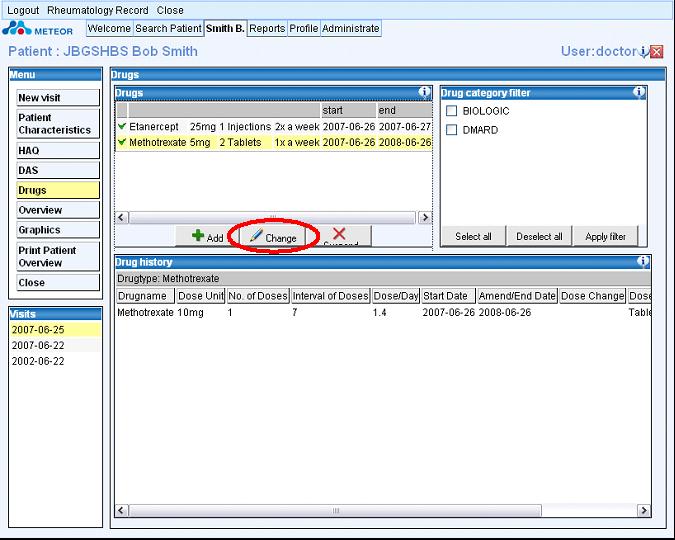Open the Profile tab
Viewport: 675px width, 540px height.
tap(303, 28)
